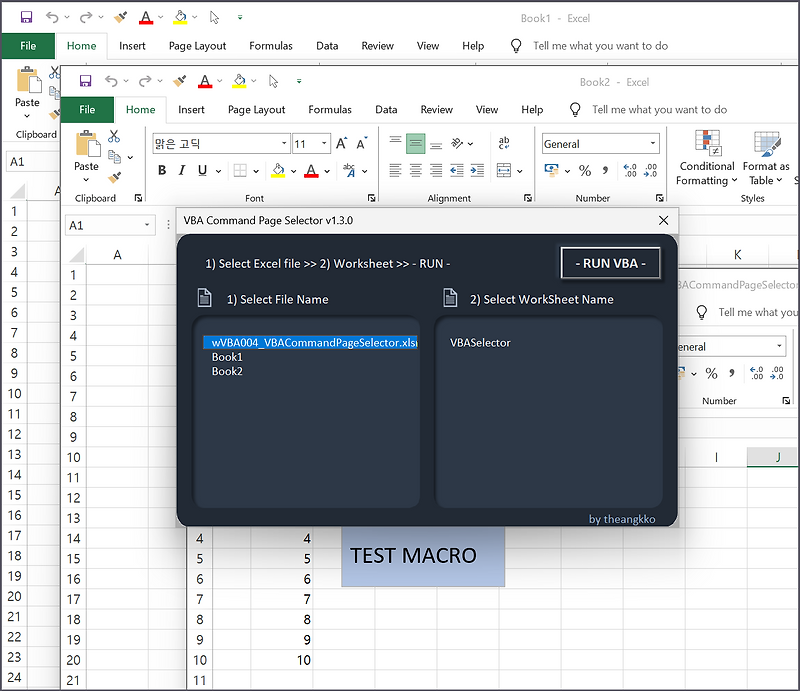The width and height of the screenshot is (800, 691).
Task: Switch to the Formulas ribbon tab
Action: (x=330, y=110)
